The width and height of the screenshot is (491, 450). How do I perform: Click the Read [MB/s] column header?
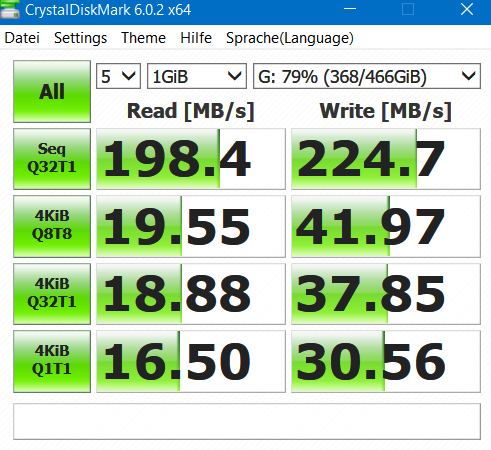pos(191,111)
